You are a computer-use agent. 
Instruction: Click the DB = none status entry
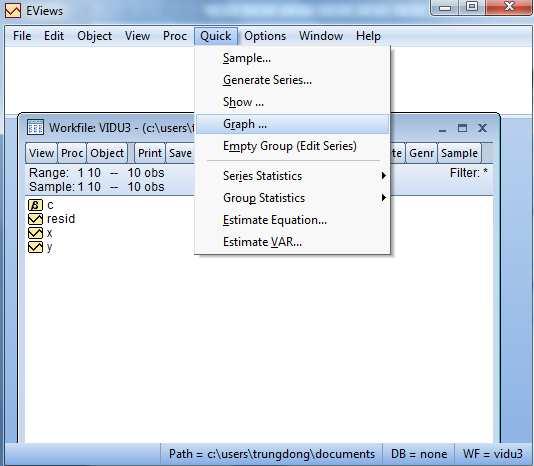coord(419,454)
